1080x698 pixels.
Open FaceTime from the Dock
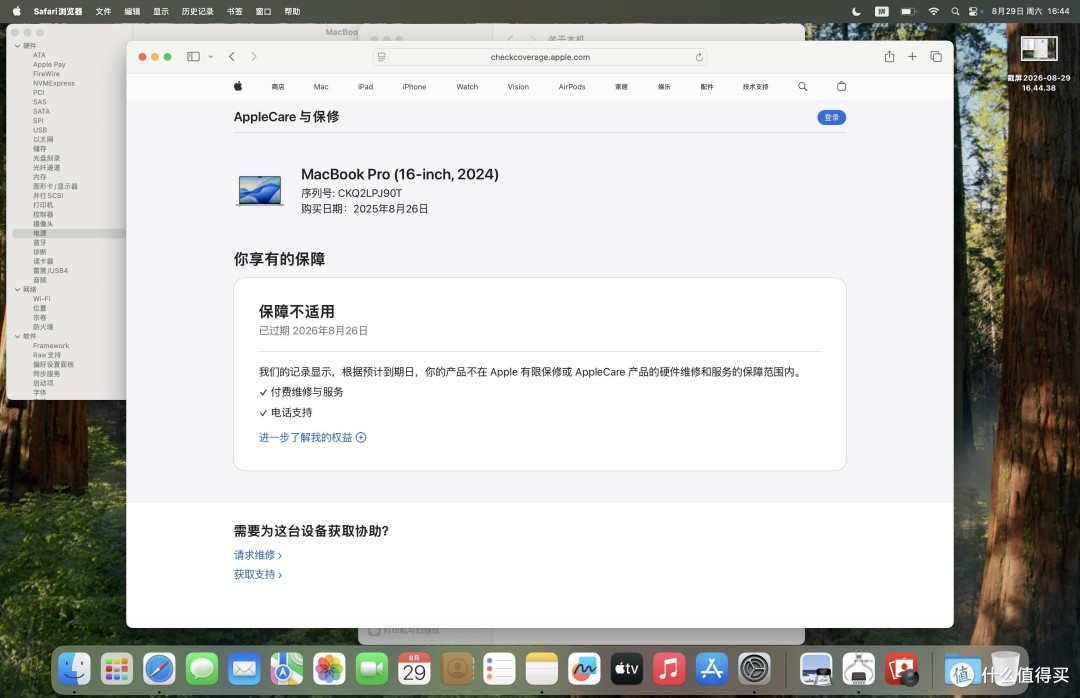(372, 669)
